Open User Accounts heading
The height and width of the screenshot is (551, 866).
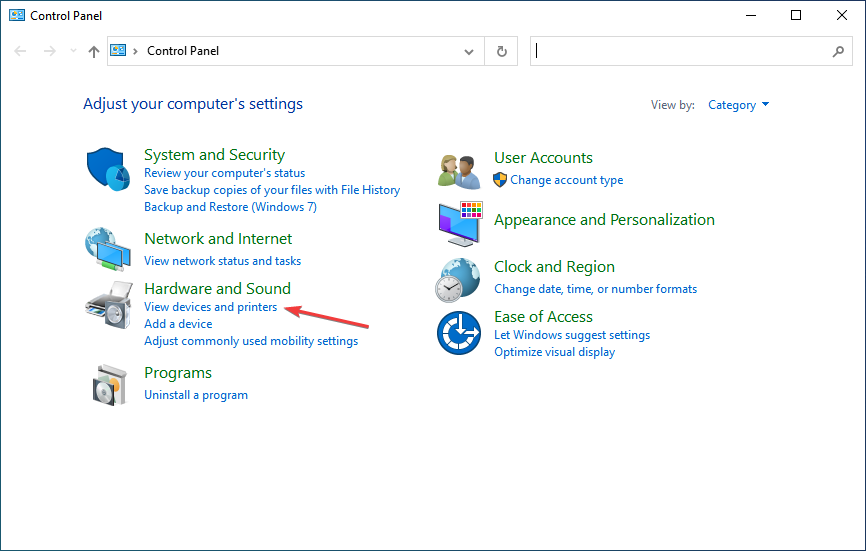tap(543, 158)
